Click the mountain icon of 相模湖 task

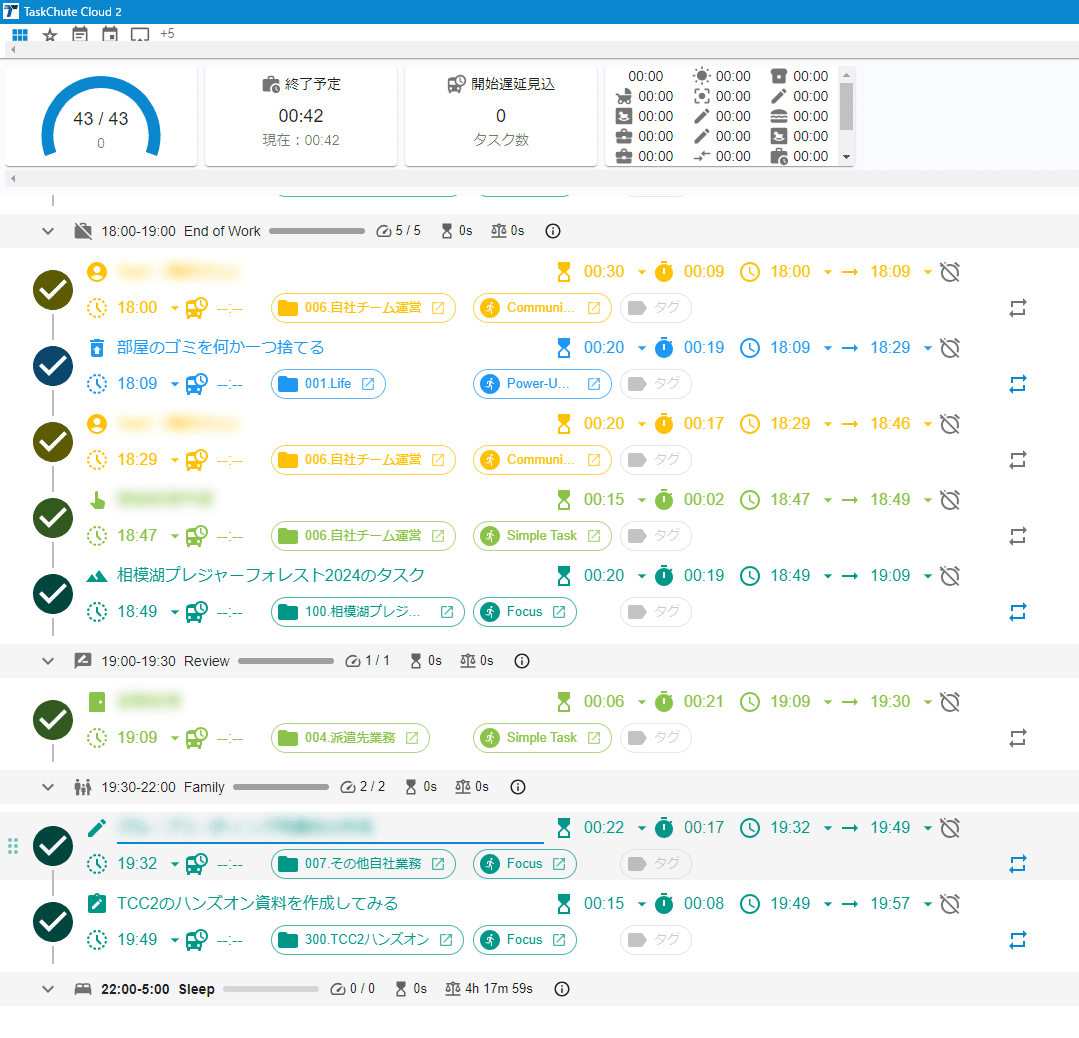coord(97,576)
